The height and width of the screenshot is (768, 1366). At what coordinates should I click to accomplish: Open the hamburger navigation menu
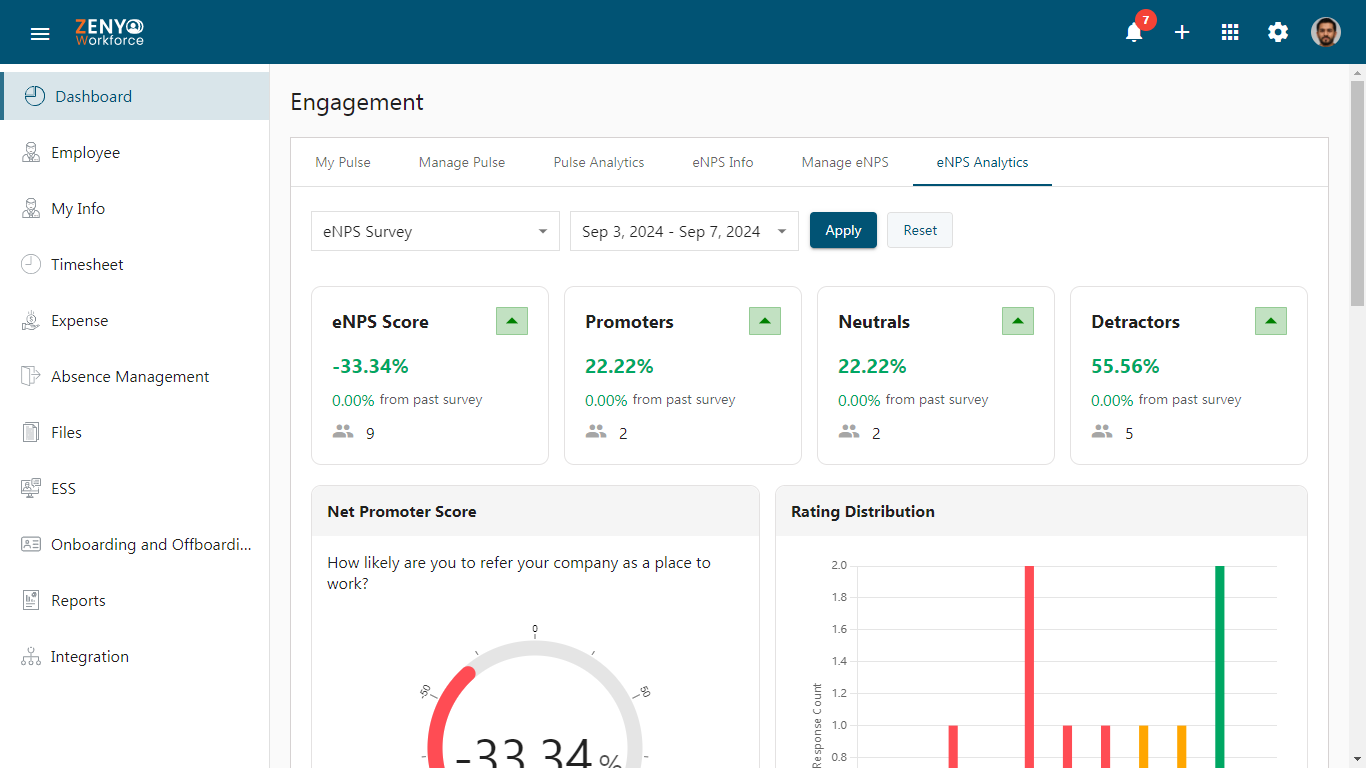coord(40,33)
